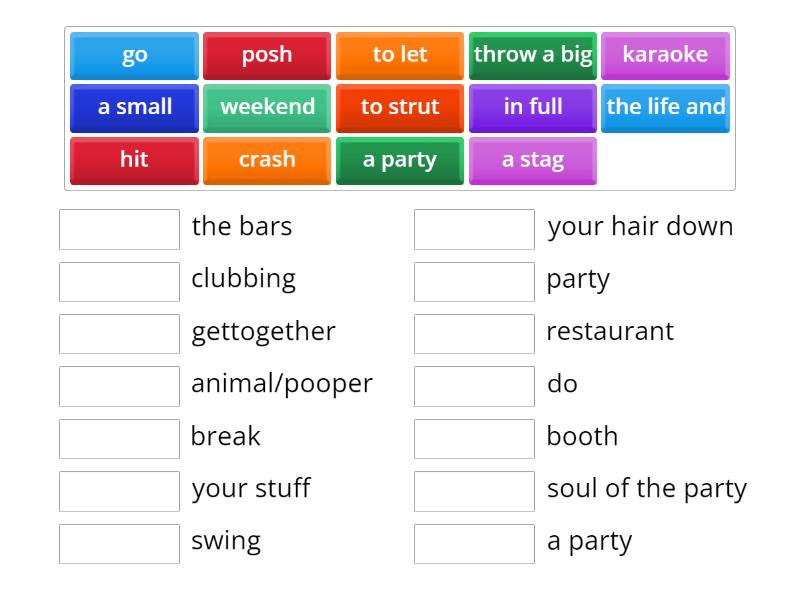Image resolution: width=800 pixels, height=600 pixels.
Task: Select the "go" word tile
Action: [x=133, y=55]
